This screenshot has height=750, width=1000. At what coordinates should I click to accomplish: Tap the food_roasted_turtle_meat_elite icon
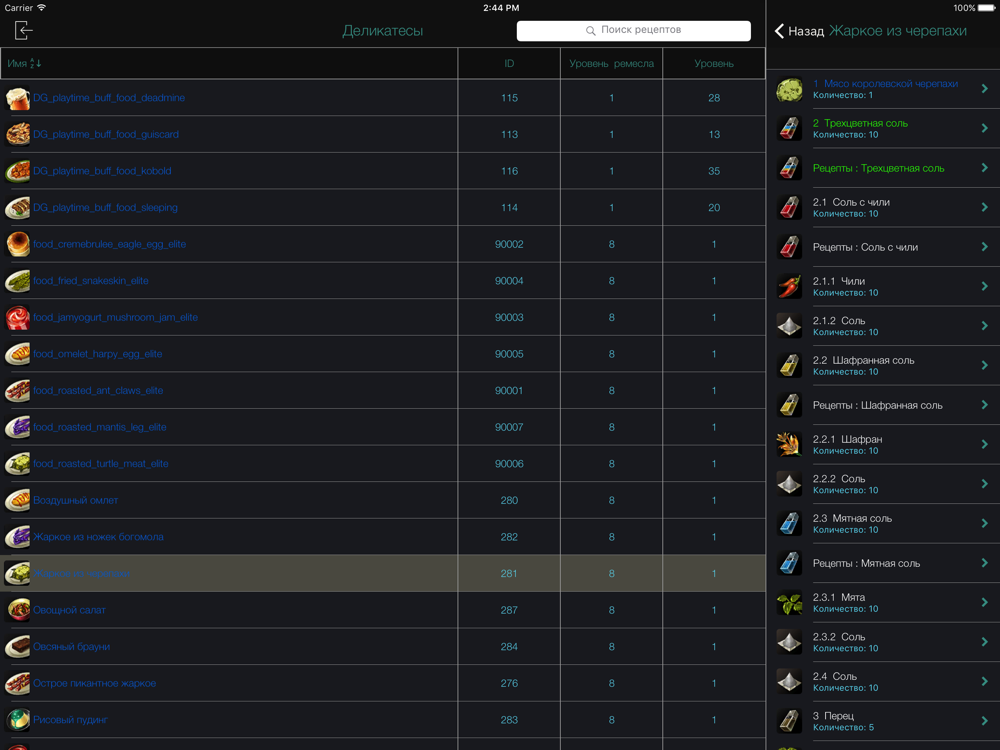click(18, 464)
